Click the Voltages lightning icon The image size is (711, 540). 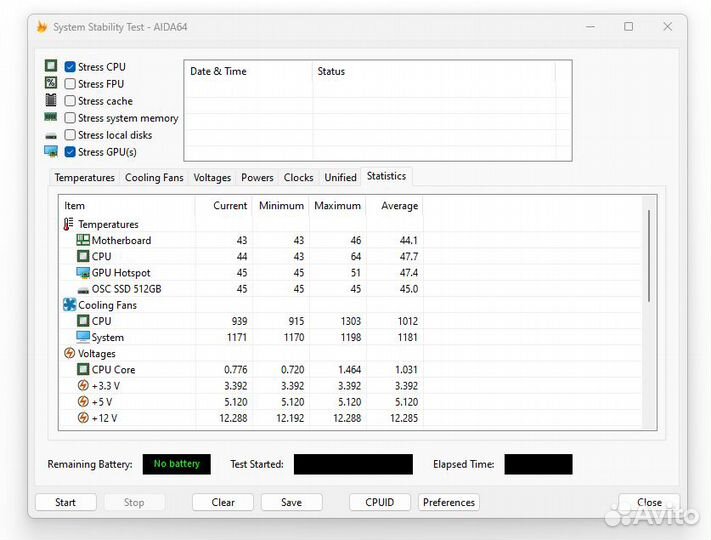point(69,353)
